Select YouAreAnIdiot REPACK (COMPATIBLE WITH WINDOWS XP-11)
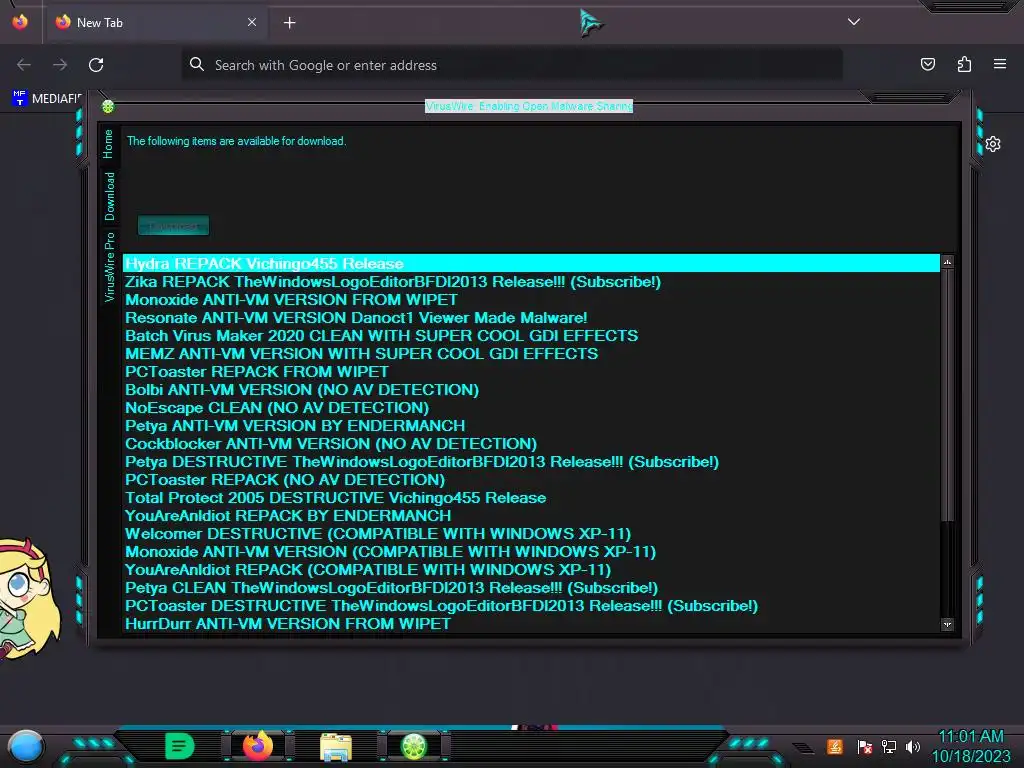This screenshot has width=1024, height=768. (x=531, y=570)
